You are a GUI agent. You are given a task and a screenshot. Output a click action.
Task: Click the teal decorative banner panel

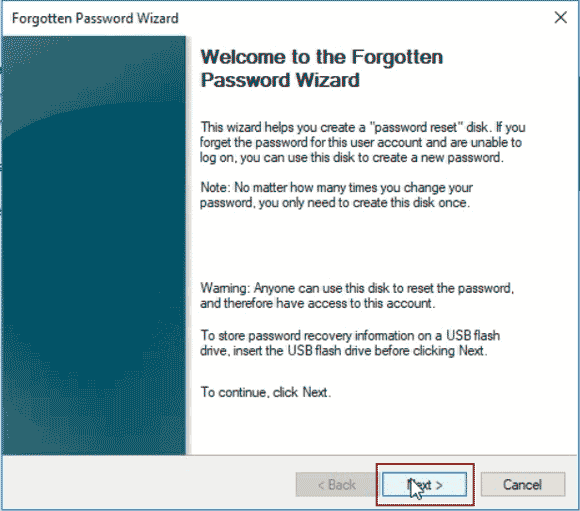click(94, 245)
